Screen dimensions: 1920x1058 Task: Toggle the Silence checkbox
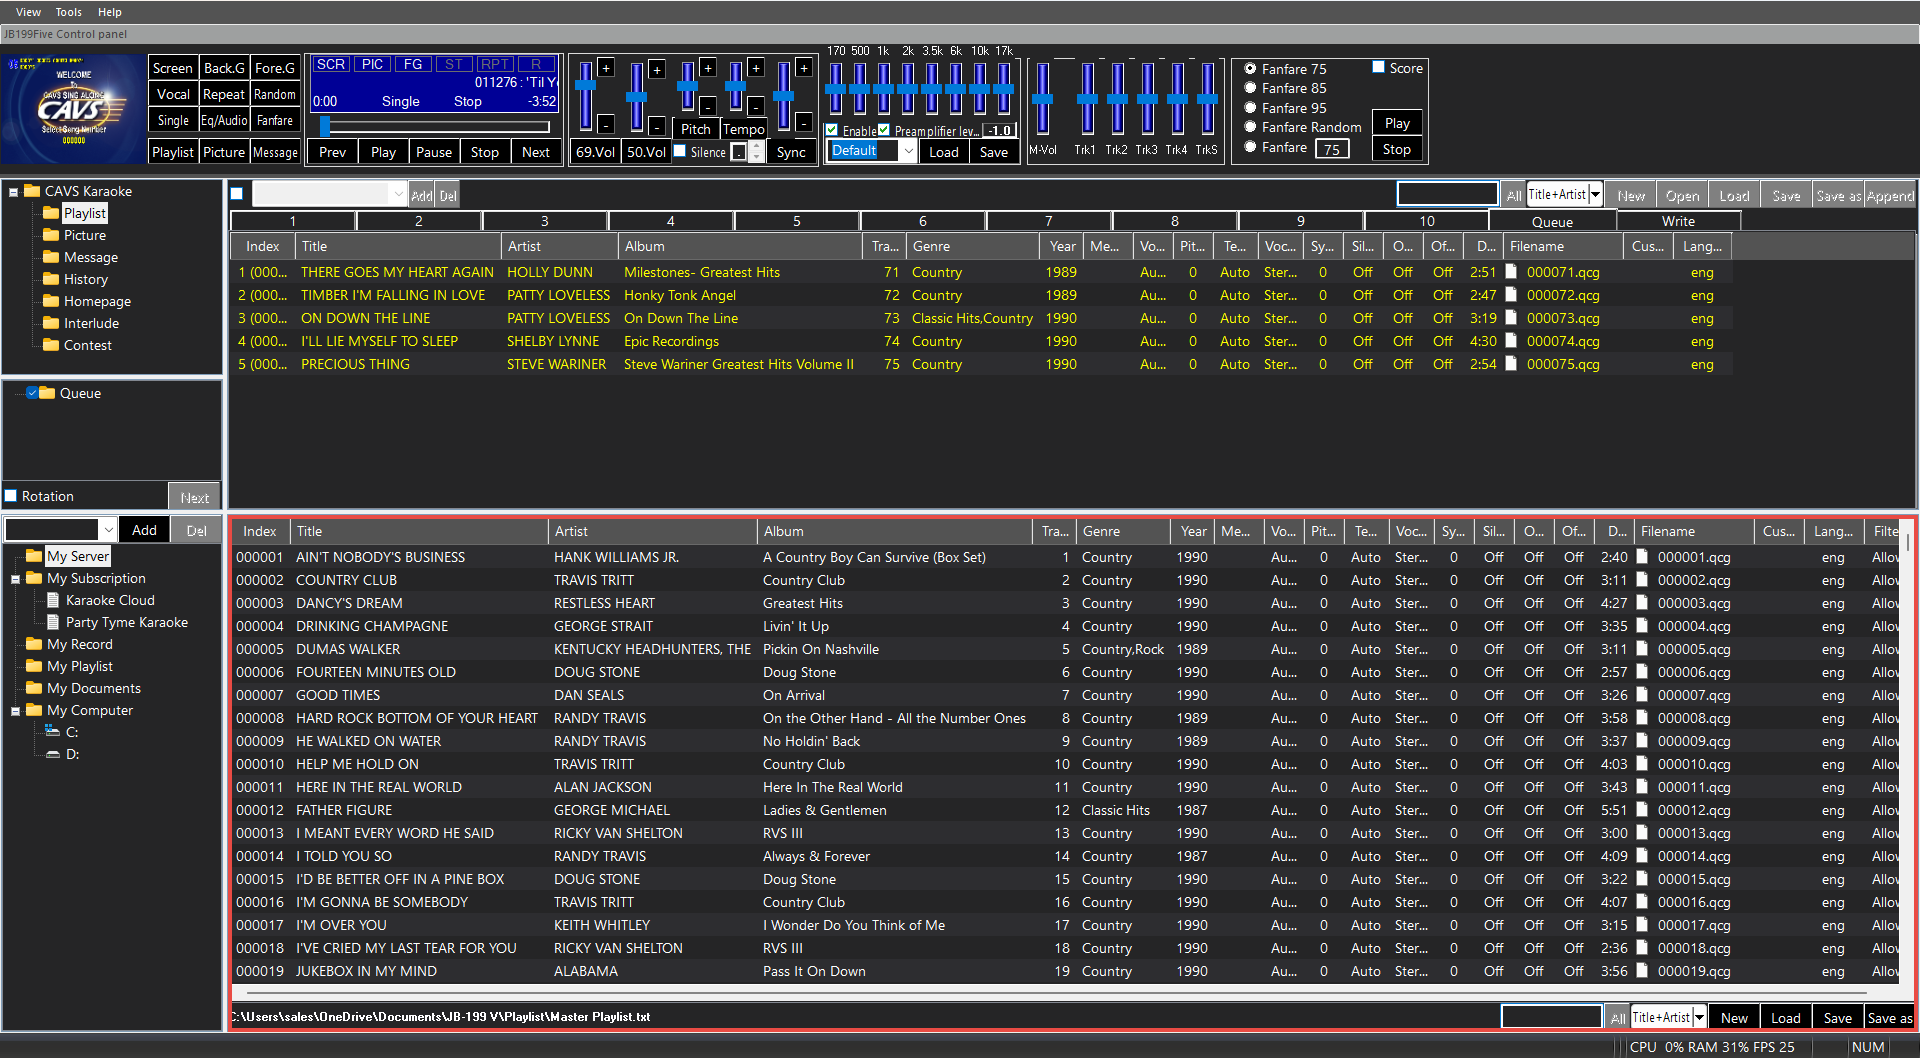coord(681,152)
